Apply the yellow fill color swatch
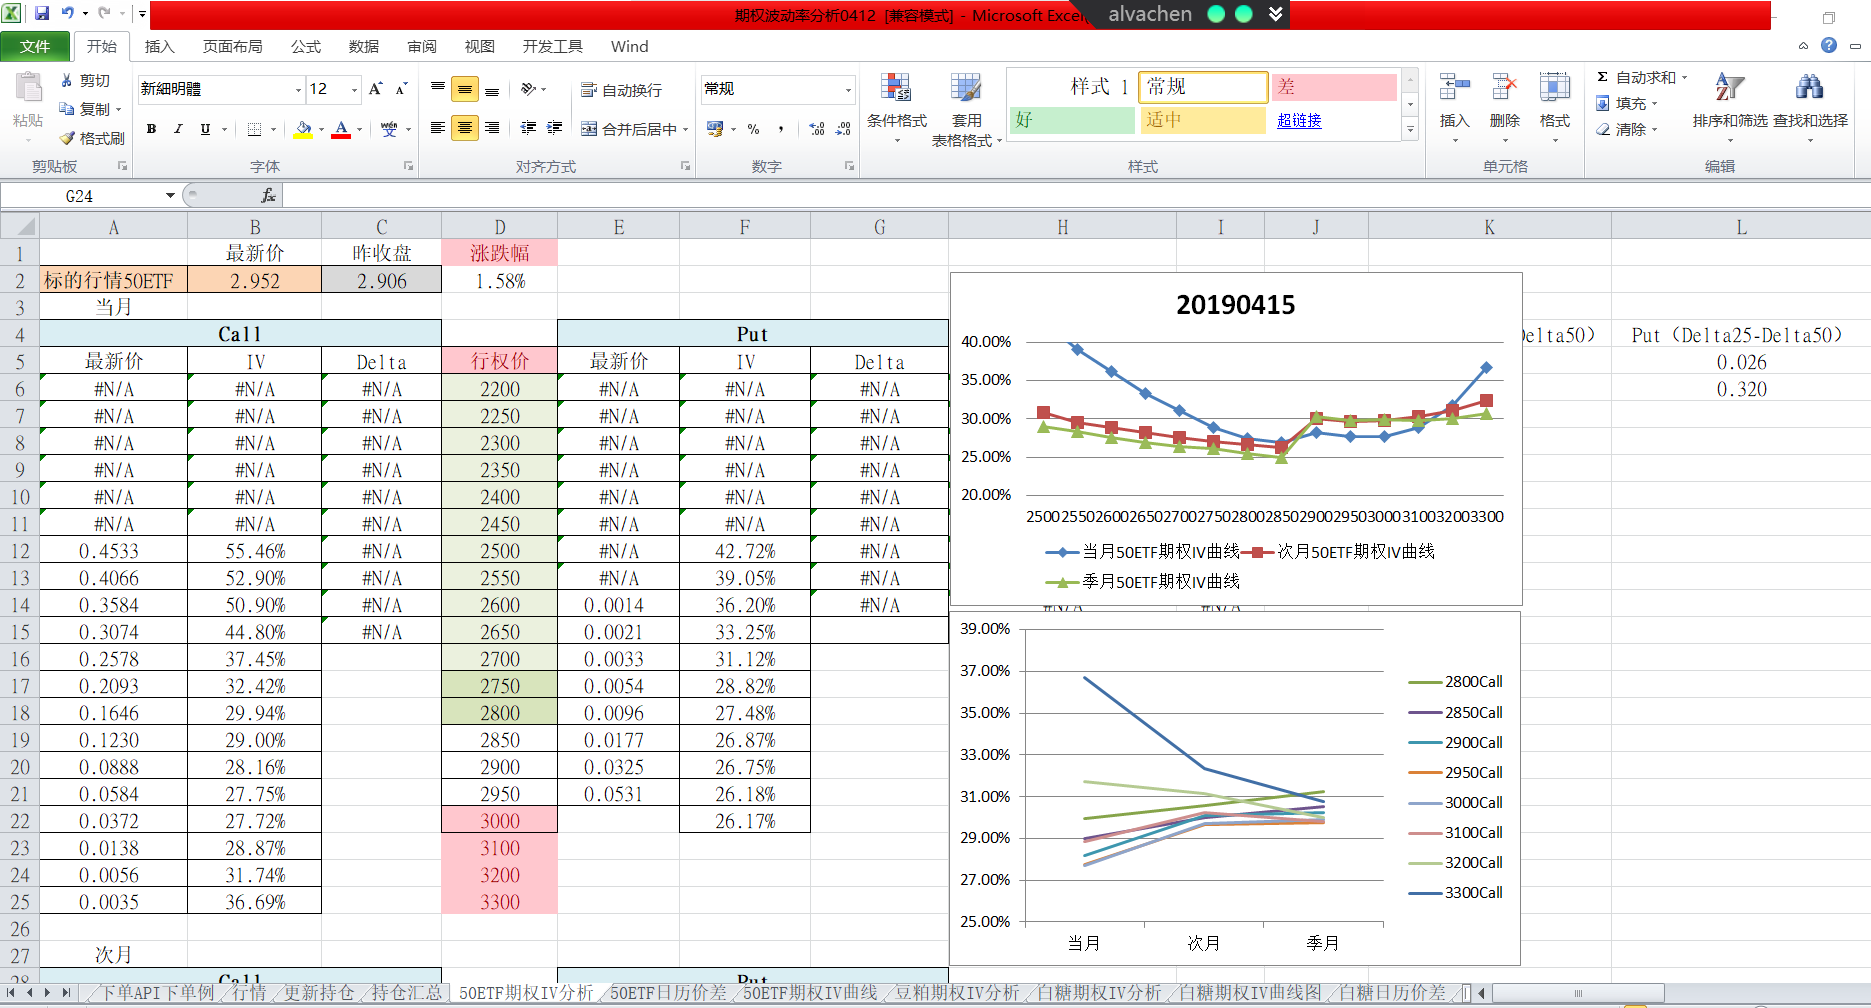Viewport: 1871px width, 1008px height. [303, 129]
